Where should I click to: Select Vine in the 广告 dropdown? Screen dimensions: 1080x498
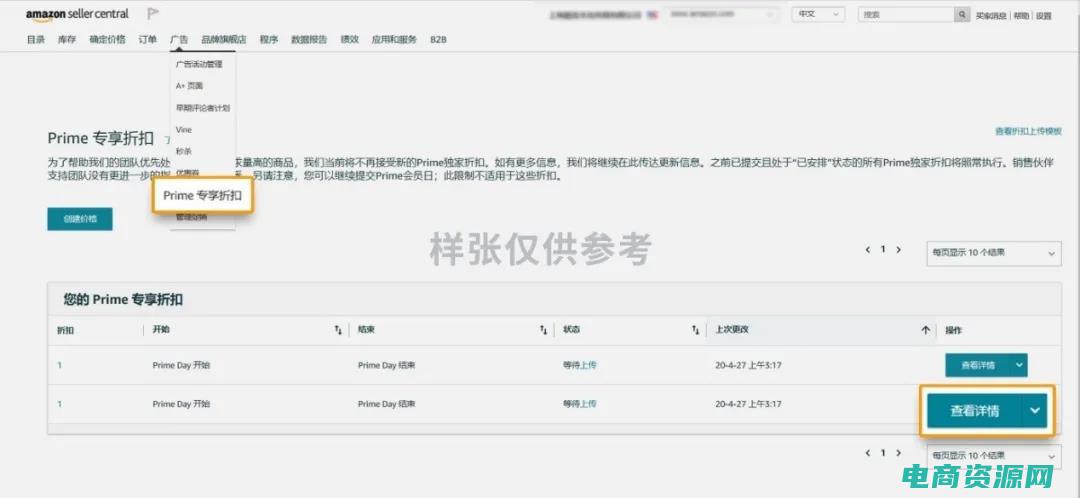pyautogui.click(x=184, y=129)
